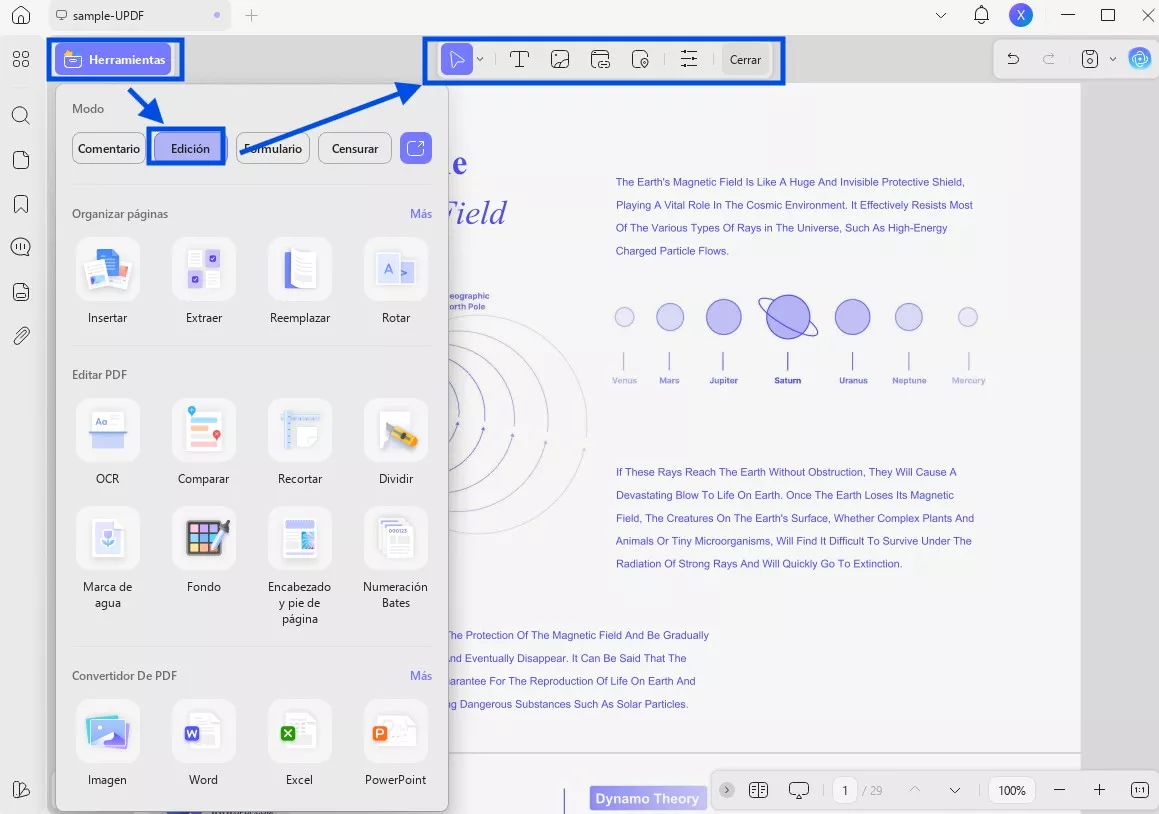This screenshot has width=1159, height=814.
Task: Open the Comparar documents tool
Action: pos(204,442)
